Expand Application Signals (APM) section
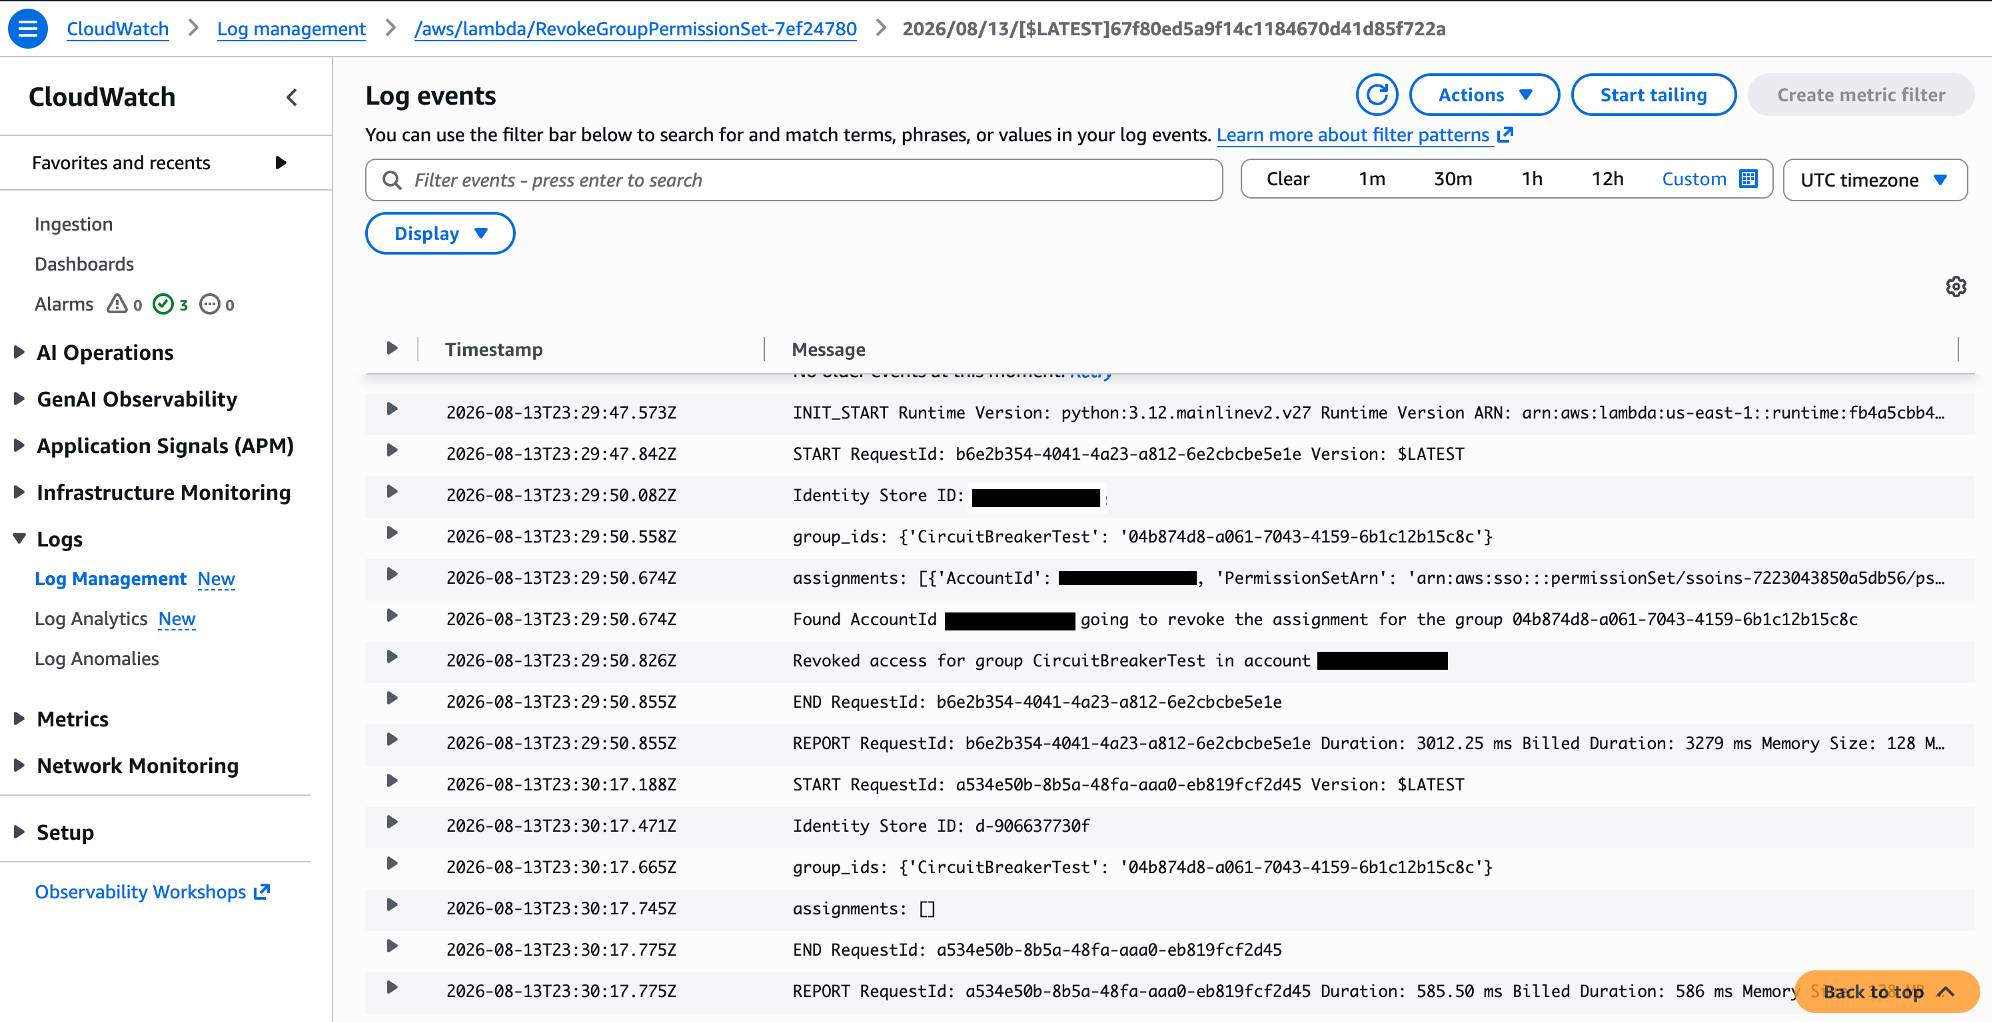The image size is (1992, 1022). (19, 446)
